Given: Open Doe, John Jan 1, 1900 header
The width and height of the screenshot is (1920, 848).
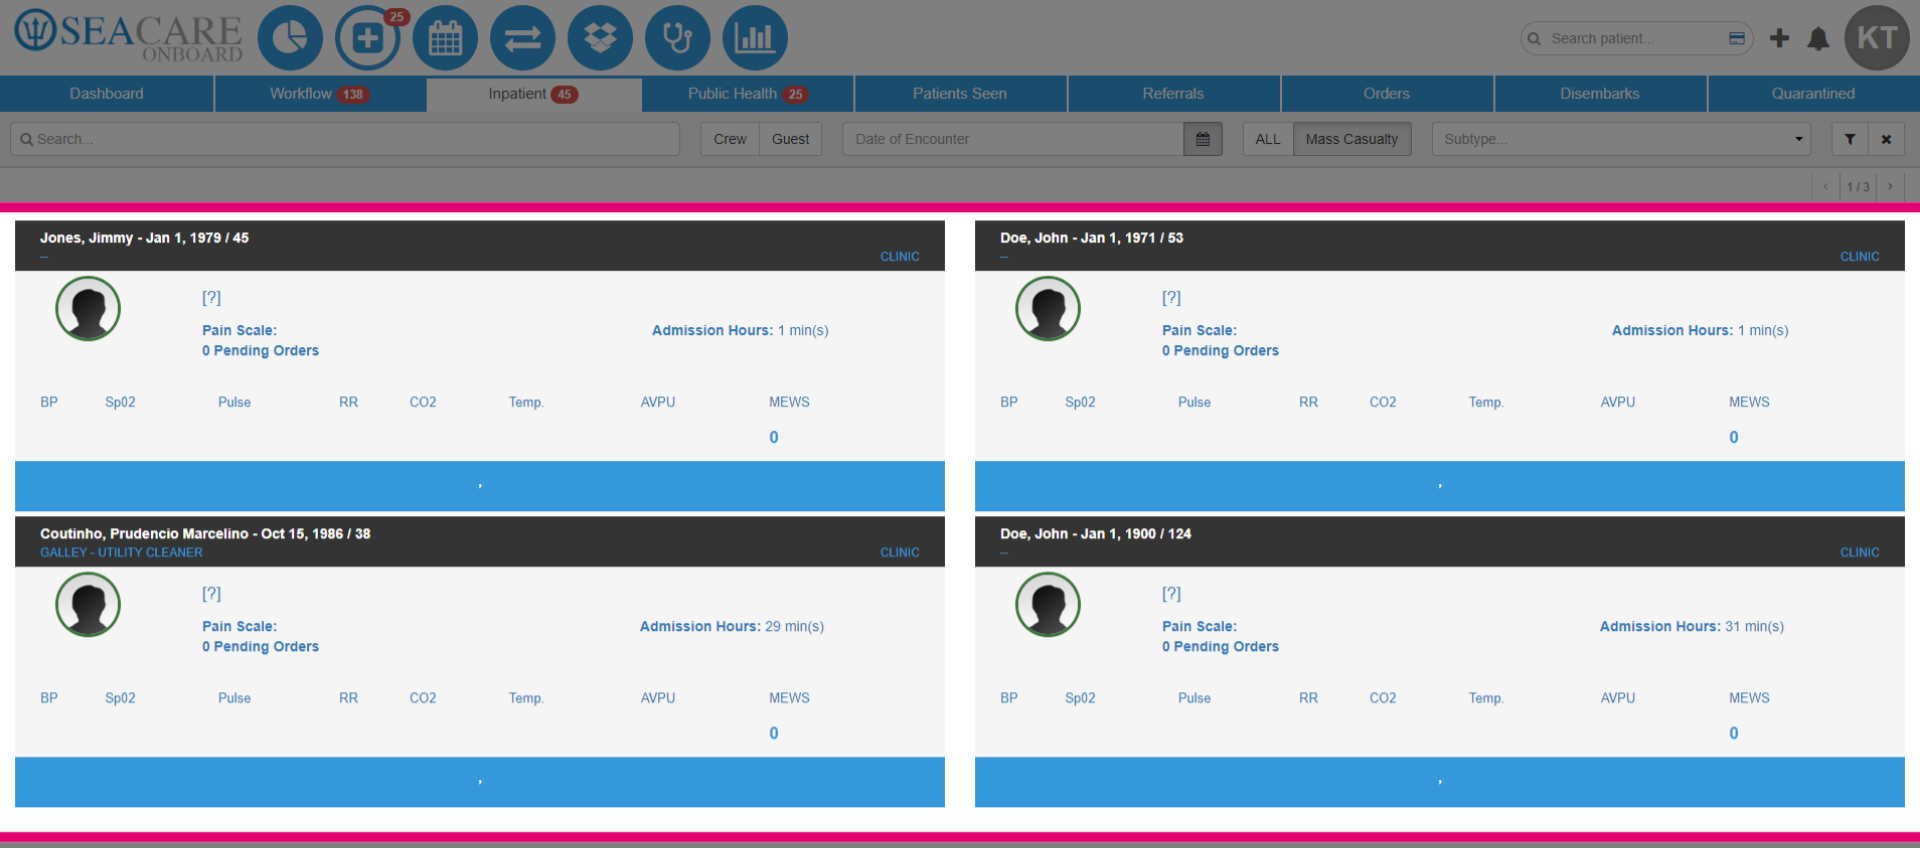Looking at the screenshot, I should pos(1440,541).
